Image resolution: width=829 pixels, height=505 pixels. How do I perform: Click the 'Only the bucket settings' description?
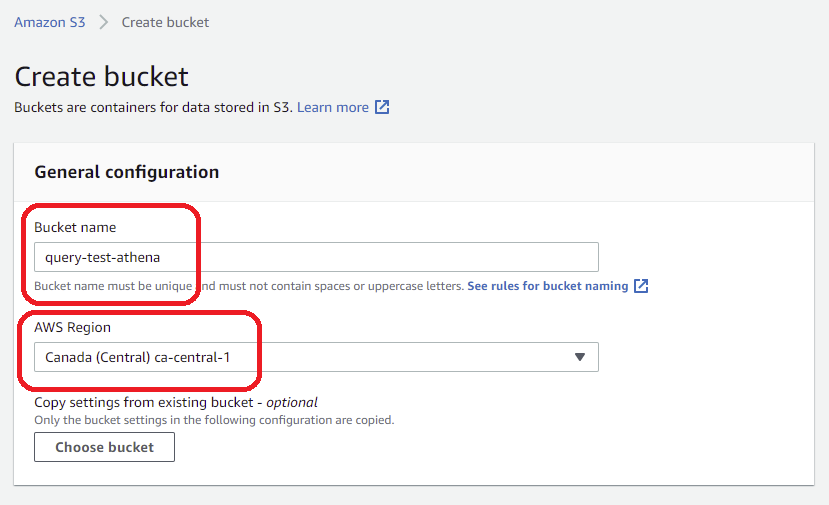click(214, 420)
